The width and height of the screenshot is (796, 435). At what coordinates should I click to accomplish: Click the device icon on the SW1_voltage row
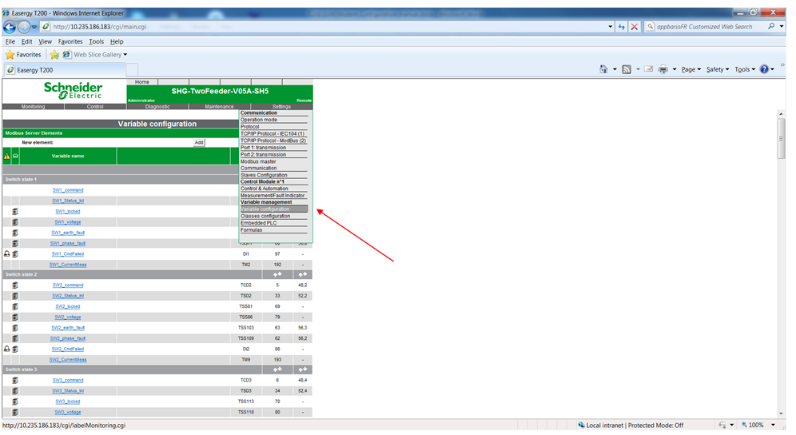(15, 222)
